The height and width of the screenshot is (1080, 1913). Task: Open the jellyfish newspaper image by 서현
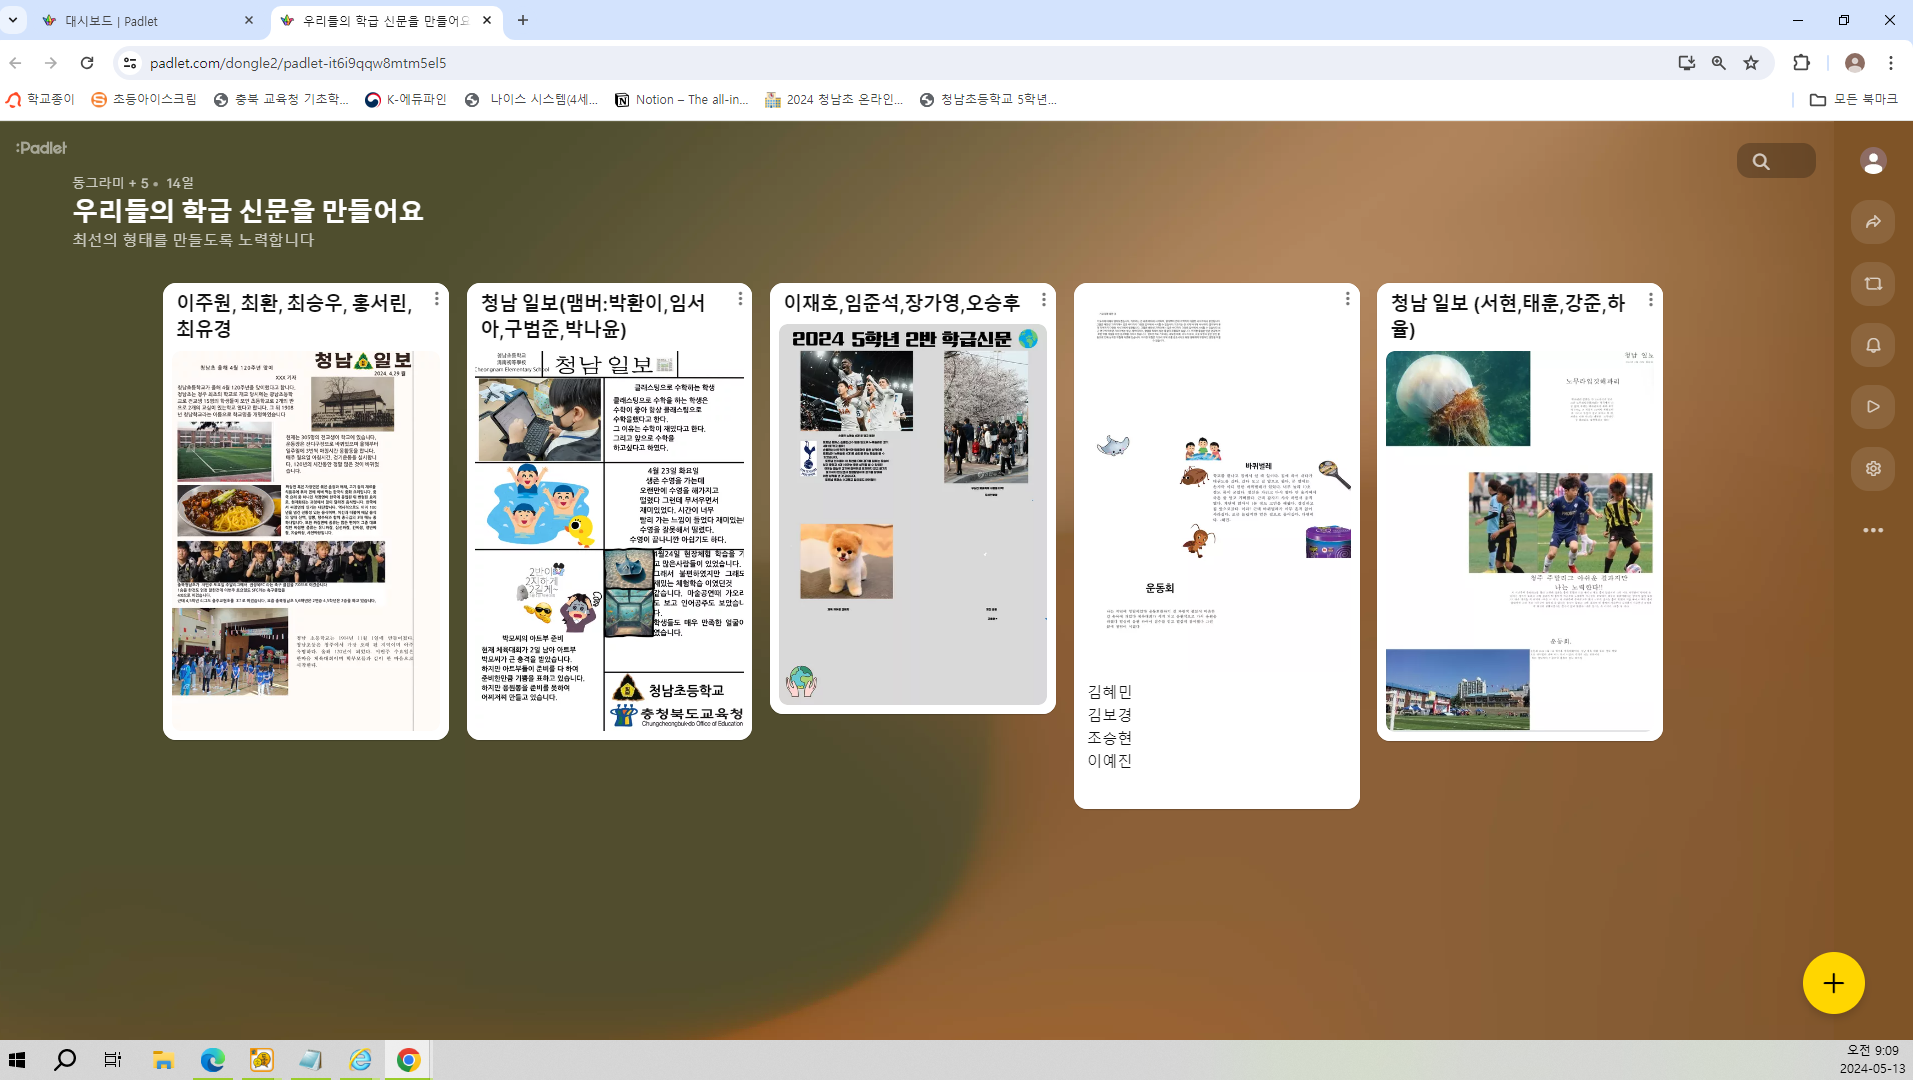(x=1519, y=540)
